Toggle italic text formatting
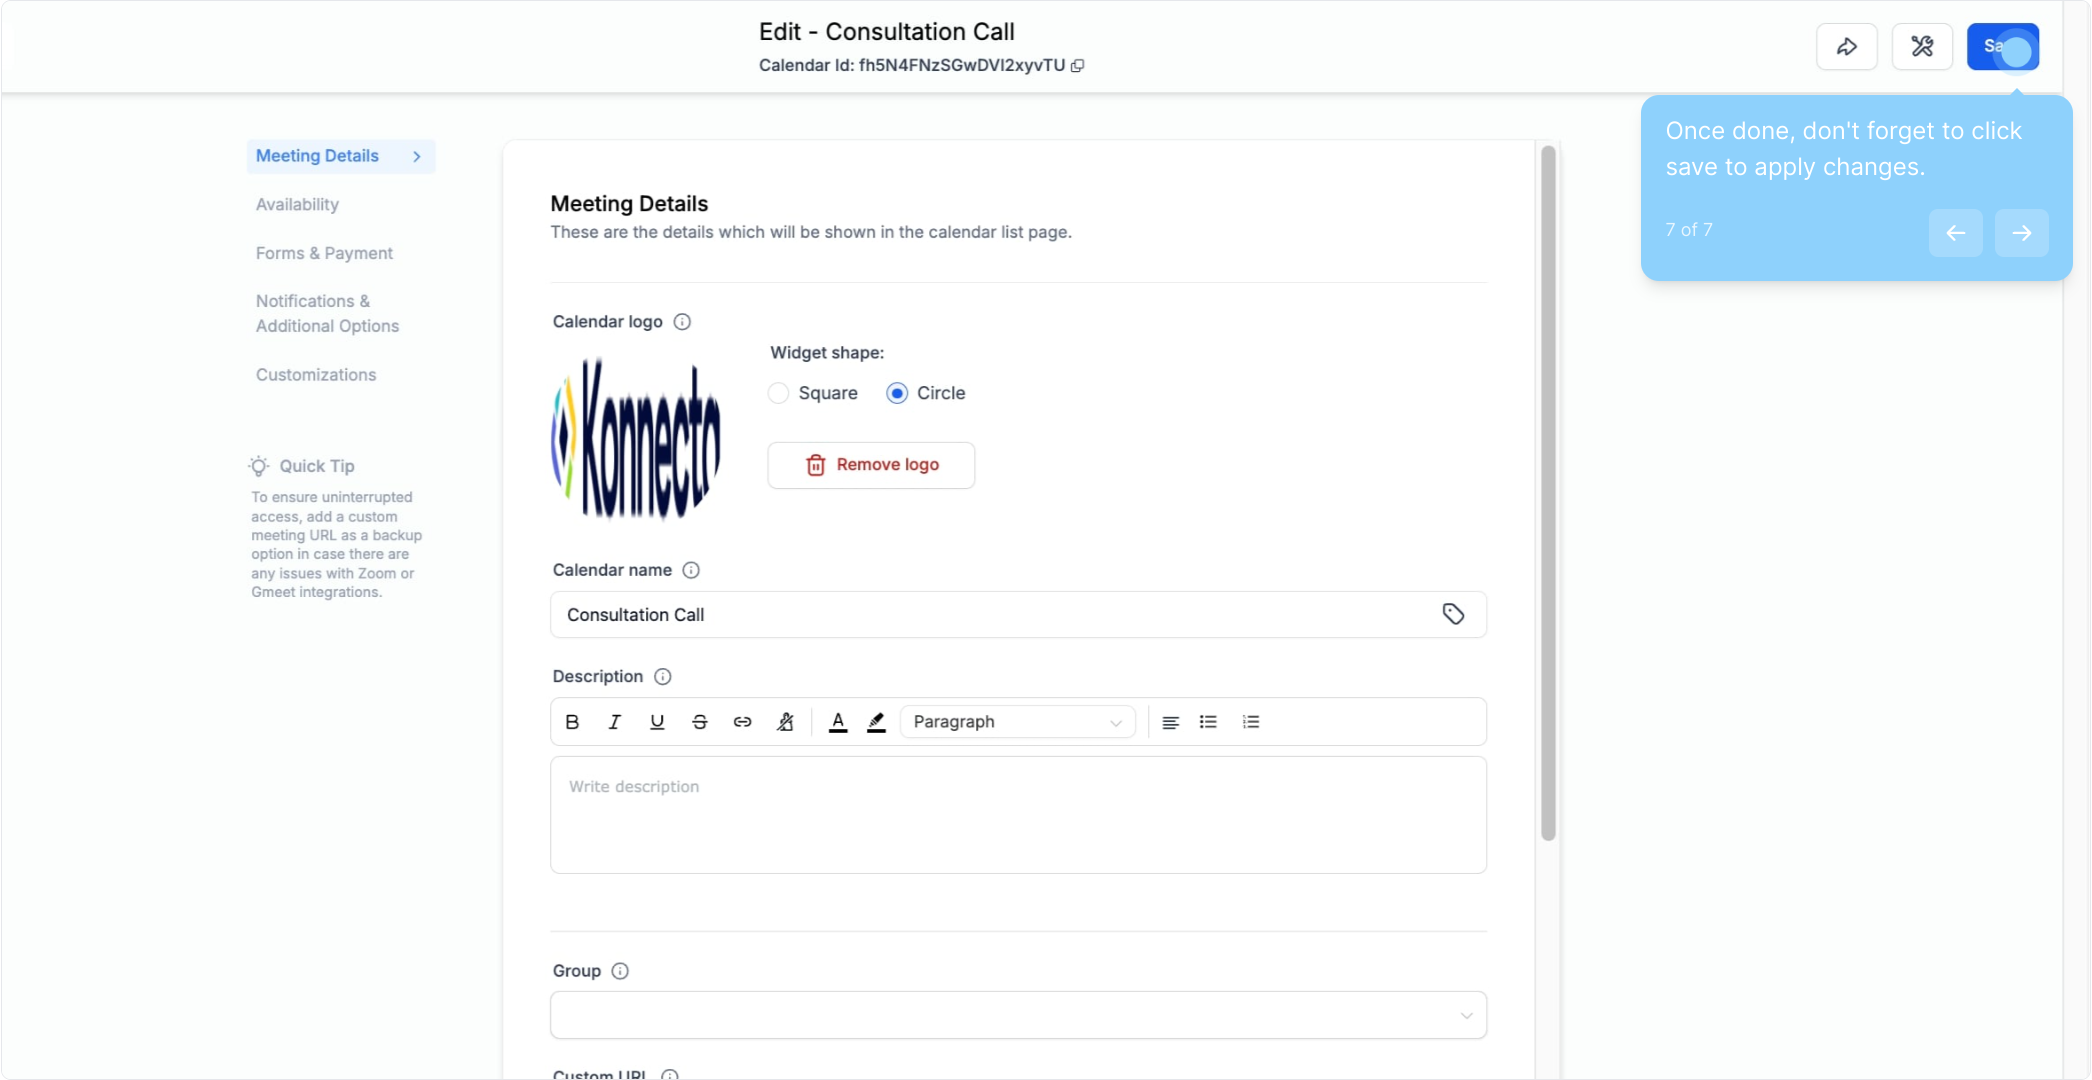Image resolution: width=2092 pixels, height=1080 pixels. [614, 722]
